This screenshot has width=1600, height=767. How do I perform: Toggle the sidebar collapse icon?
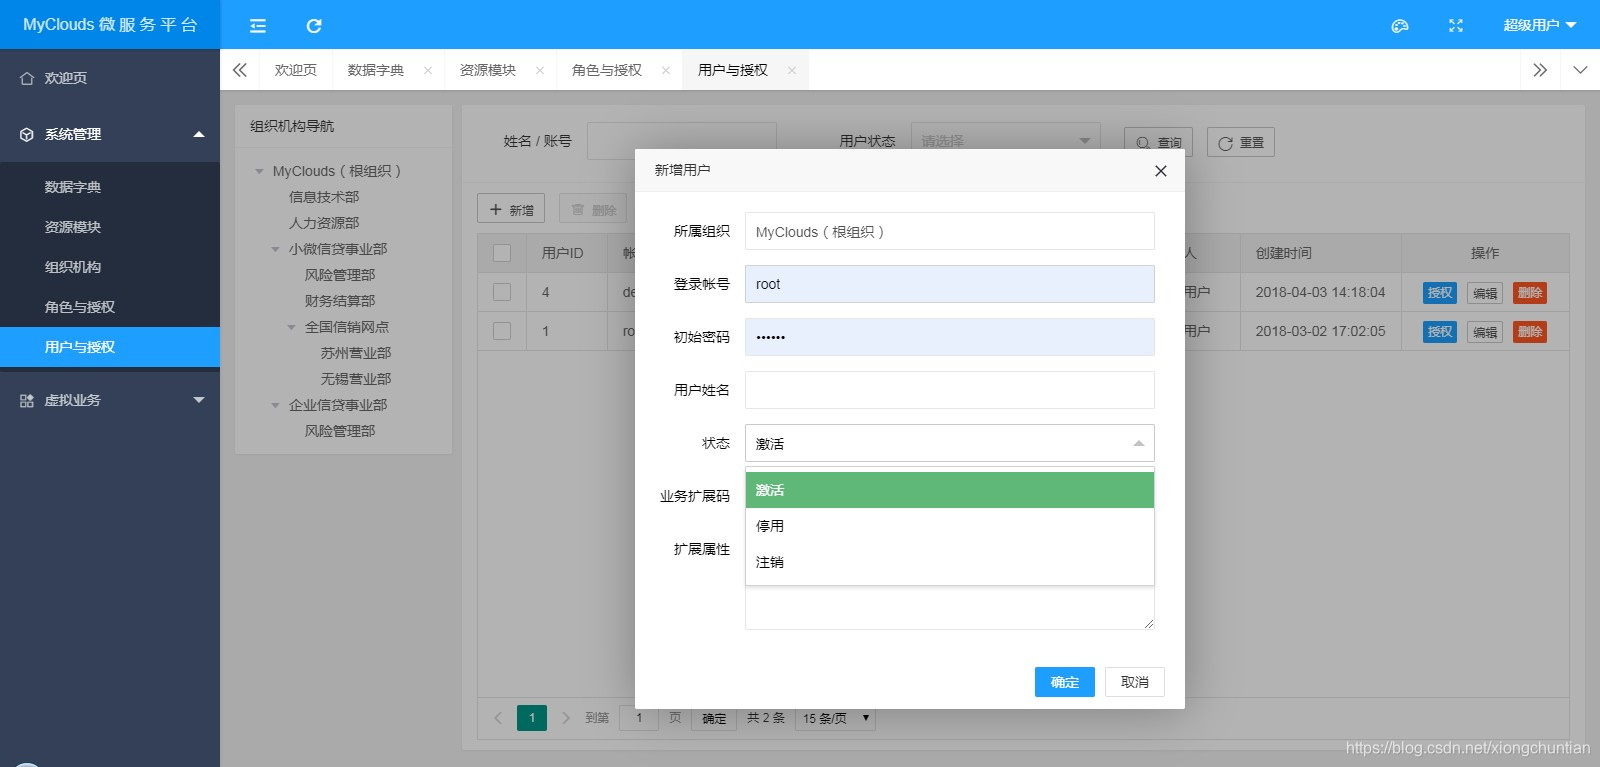pos(258,26)
